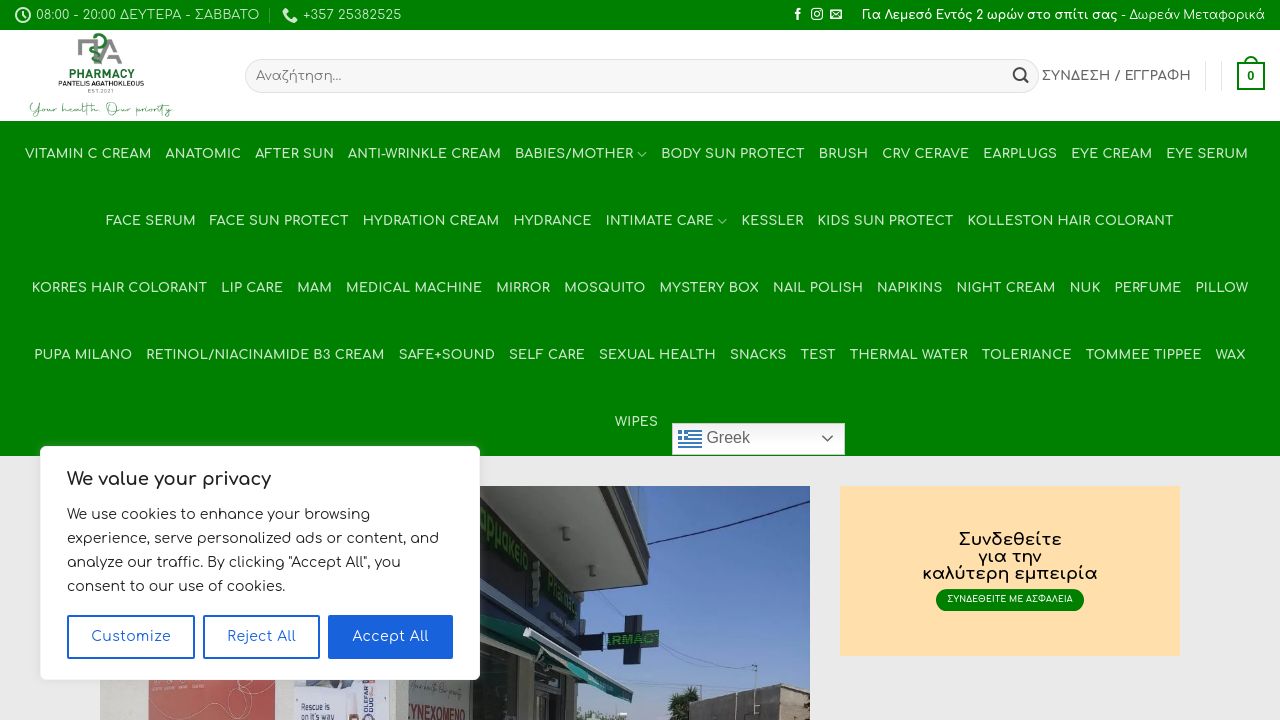Screen dimensions: 1280x720
Task: Open NAPIKINS category
Action: [x=909, y=288]
